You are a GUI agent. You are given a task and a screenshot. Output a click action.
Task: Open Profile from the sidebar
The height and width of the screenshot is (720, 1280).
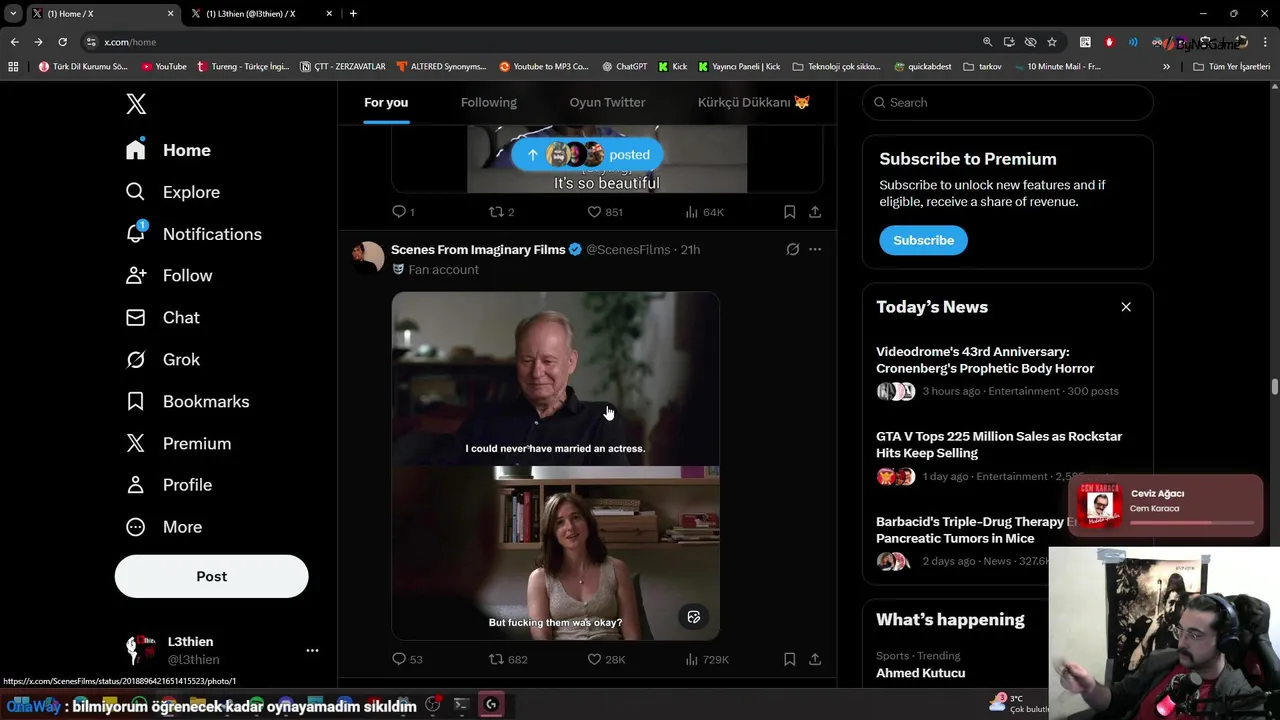(x=168, y=485)
